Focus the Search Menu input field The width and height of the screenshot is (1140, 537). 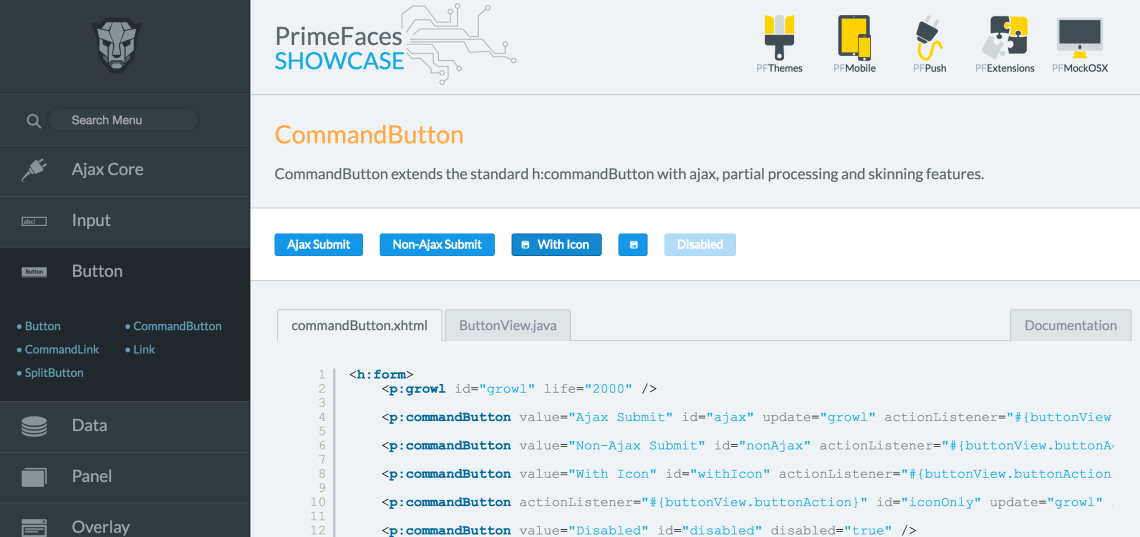click(122, 121)
